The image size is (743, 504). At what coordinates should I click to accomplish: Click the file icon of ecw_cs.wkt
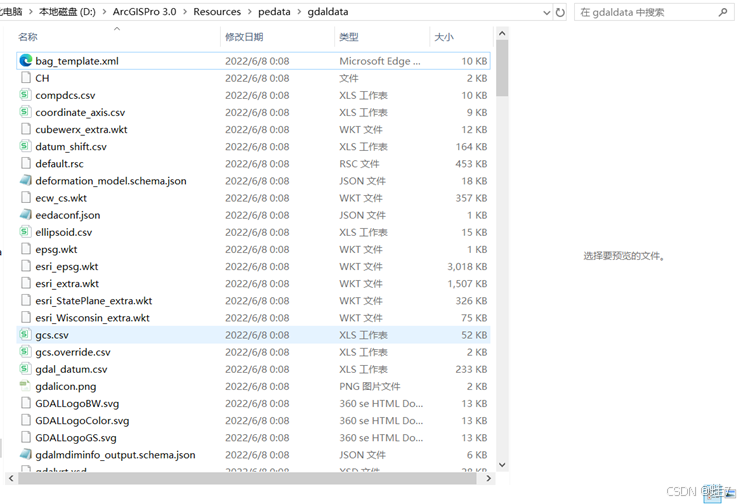pyautogui.click(x=26, y=198)
